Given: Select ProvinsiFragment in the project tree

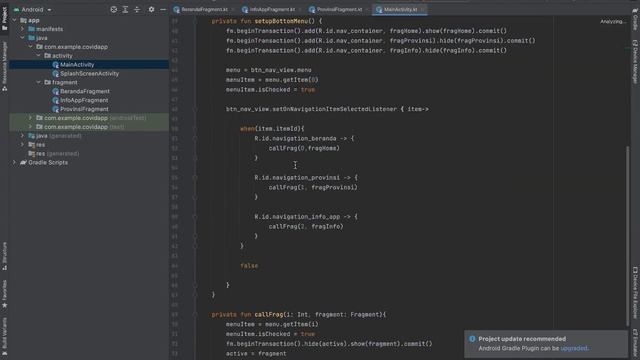Looking at the screenshot, I should (x=84, y=109).
